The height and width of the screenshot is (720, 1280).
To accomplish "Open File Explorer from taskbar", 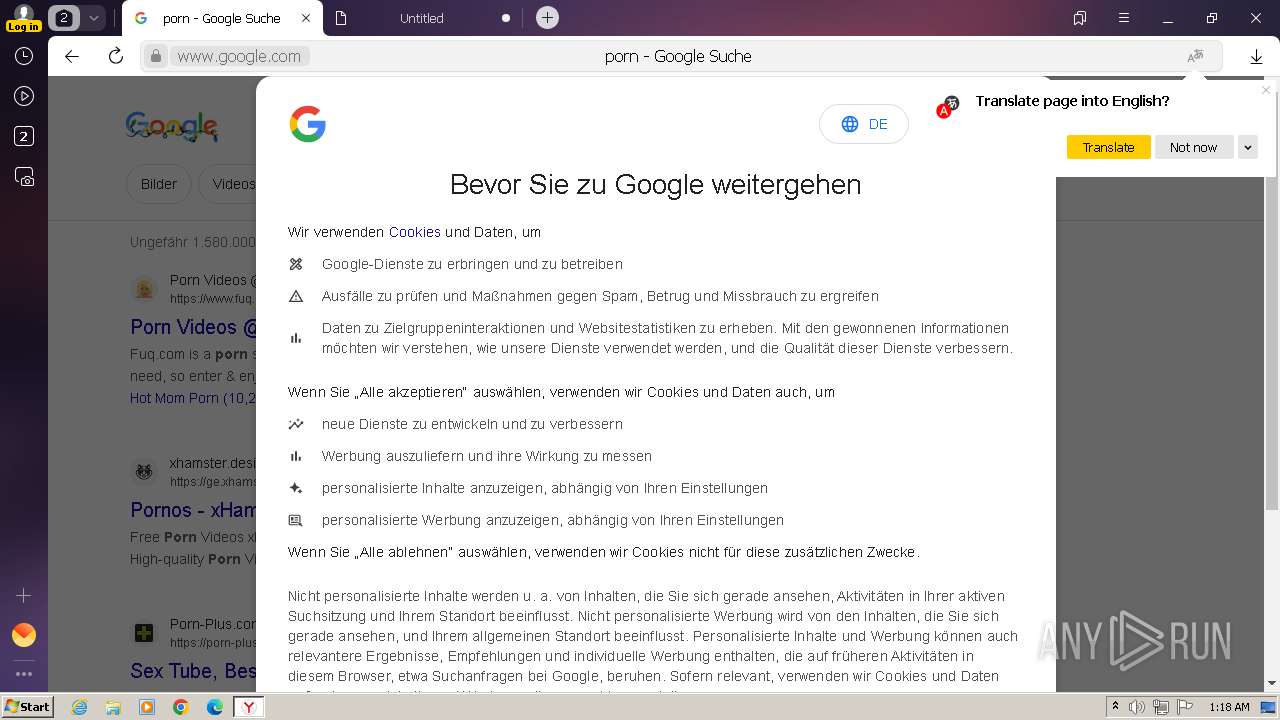I will click(113, 707).
